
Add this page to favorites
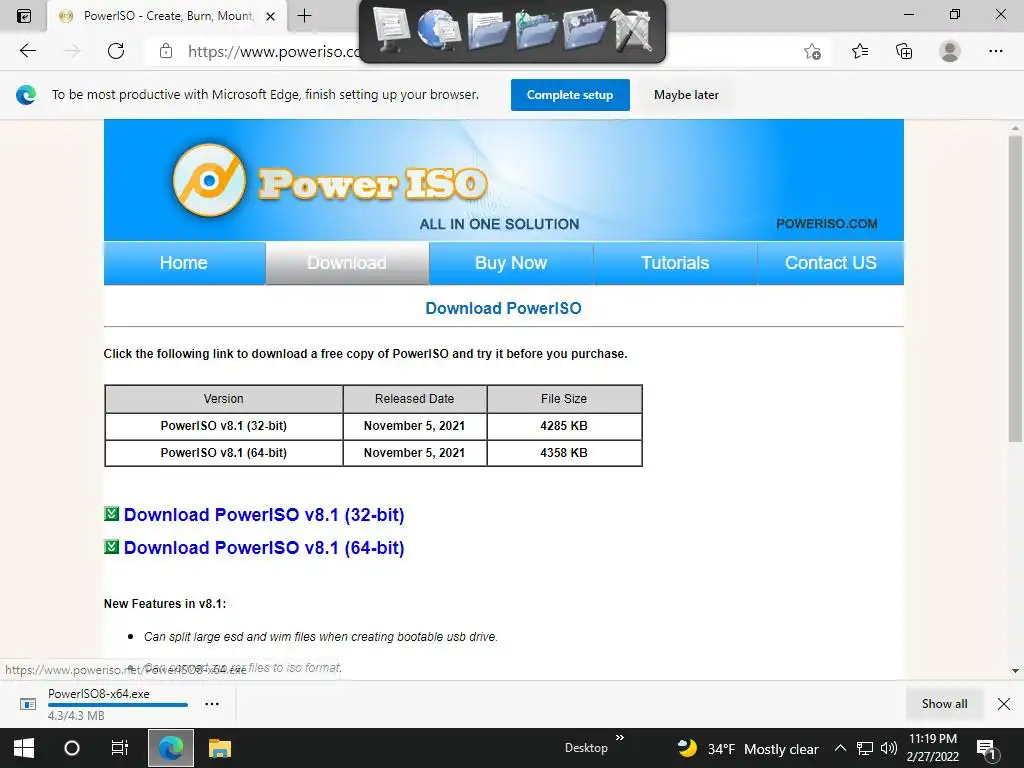(812, 51)
